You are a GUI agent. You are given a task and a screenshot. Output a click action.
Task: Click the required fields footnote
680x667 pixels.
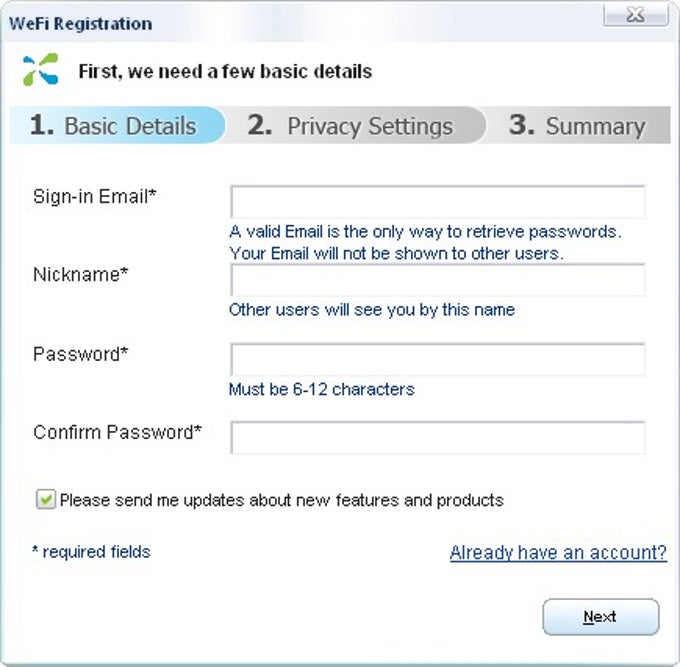[x=92, y=552]
